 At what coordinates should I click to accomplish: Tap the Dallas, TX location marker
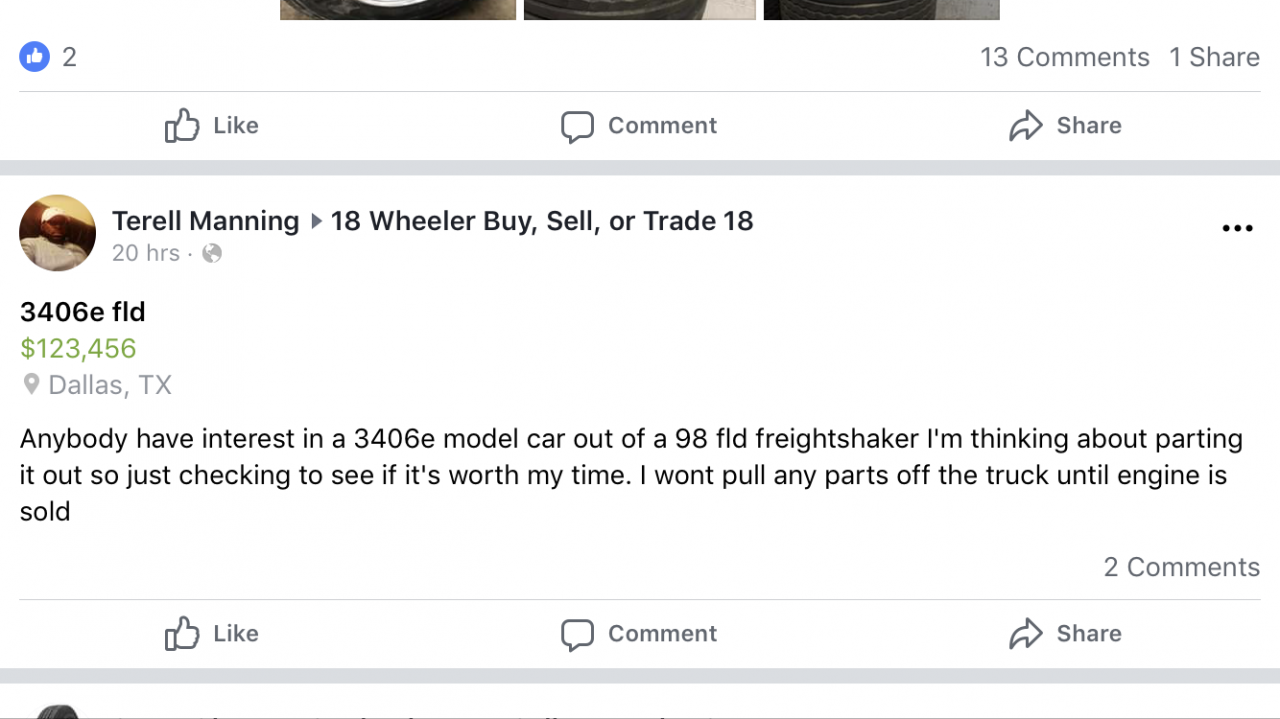click(x=32, y=385)
